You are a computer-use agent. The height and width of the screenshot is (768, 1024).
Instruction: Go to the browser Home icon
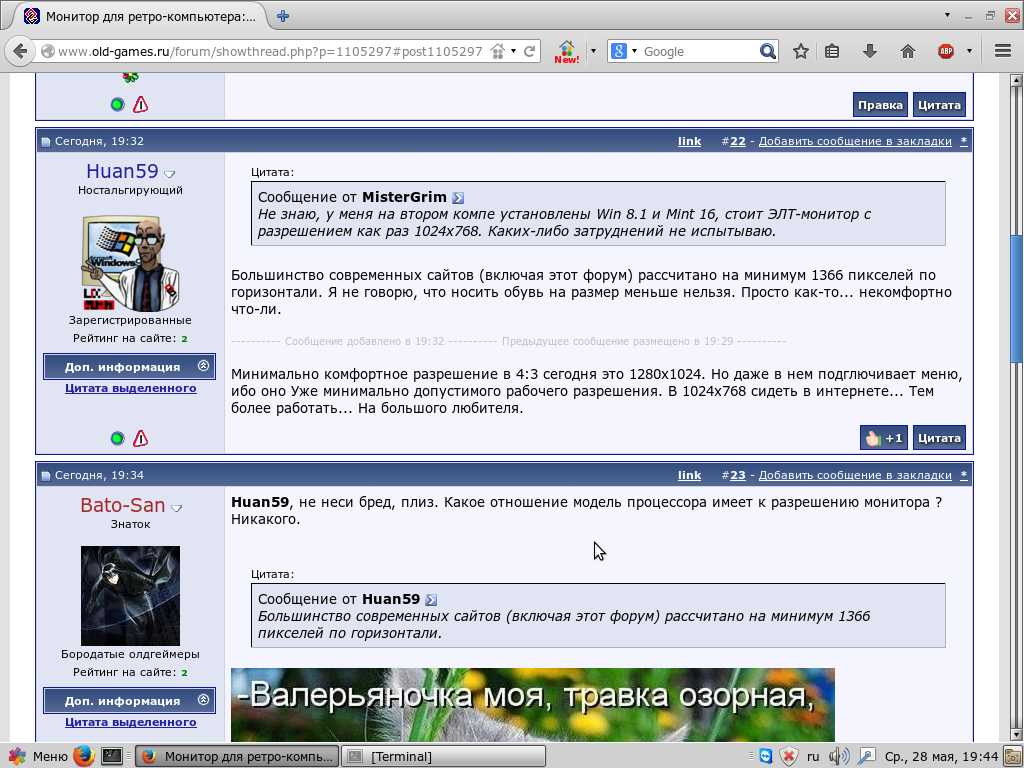point(908,51)
